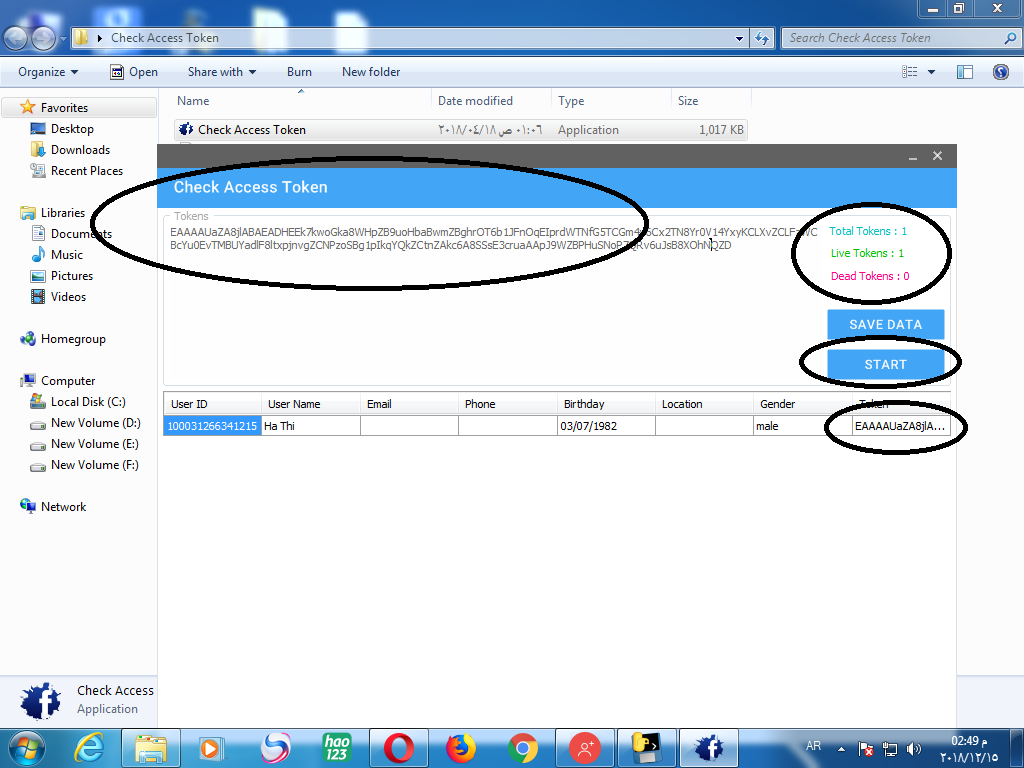Image resolution: width=1024 pixels, height=768 pixels.
Task: Click the START button
Action: coord(886,364)
